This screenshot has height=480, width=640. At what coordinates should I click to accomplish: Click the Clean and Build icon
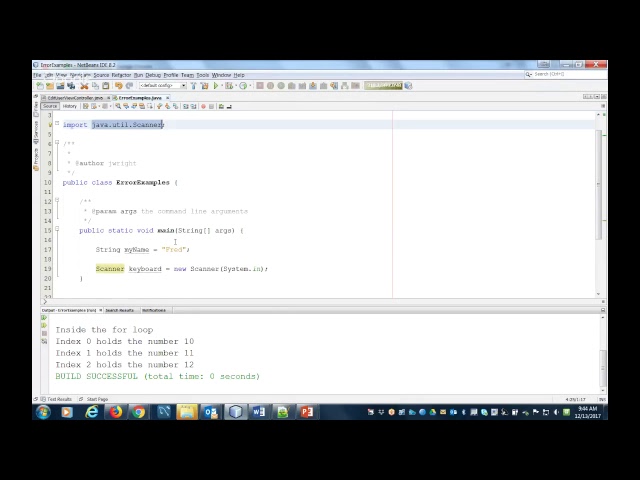pos(204,86)
